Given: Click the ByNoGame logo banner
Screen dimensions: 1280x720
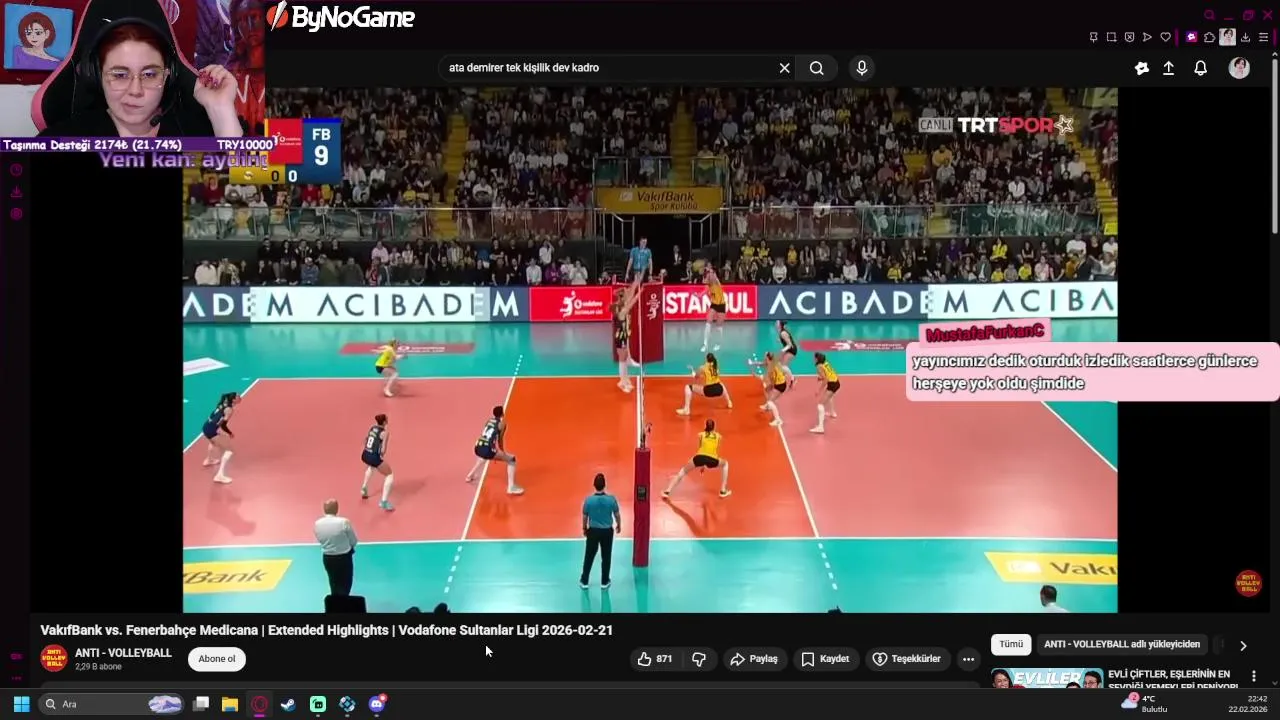Looking at the screenshot, I should point(342,17).
